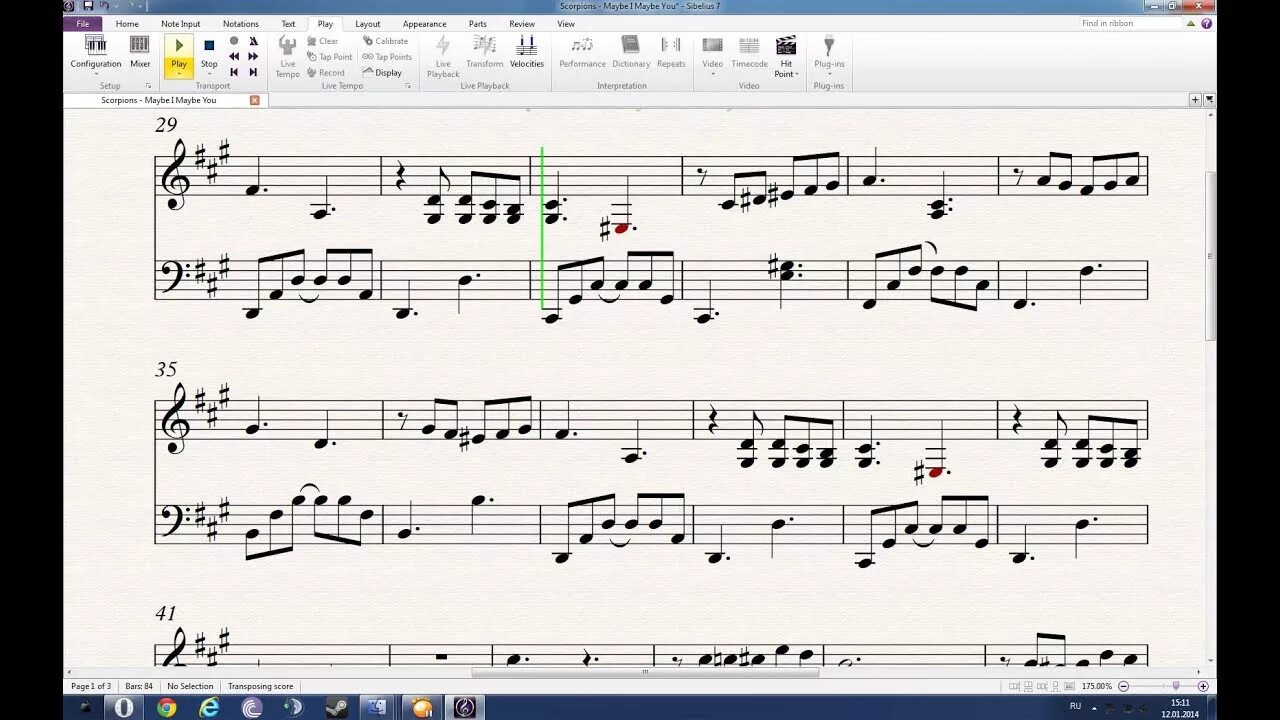Rewind playback with the double-left arrows
Image resolution: width=1280 pixels, height=720 pixels.
point(234,57)
